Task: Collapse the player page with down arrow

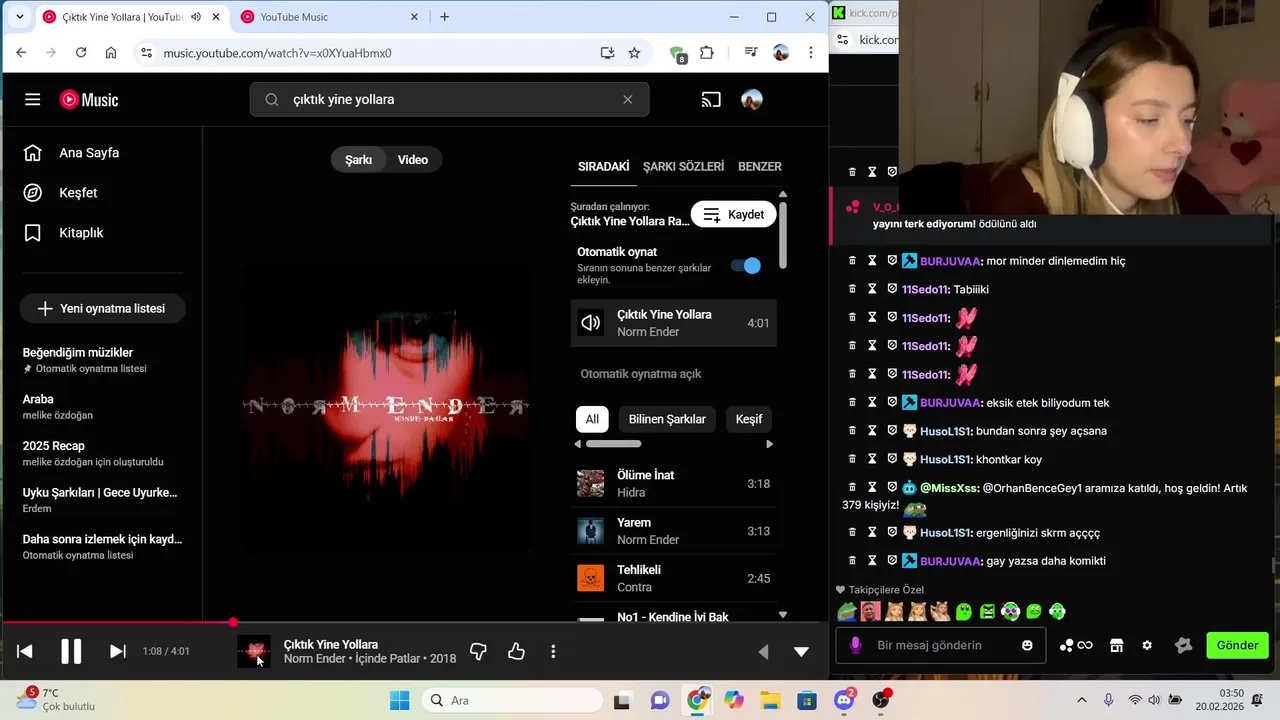Action: pos(801,651)
